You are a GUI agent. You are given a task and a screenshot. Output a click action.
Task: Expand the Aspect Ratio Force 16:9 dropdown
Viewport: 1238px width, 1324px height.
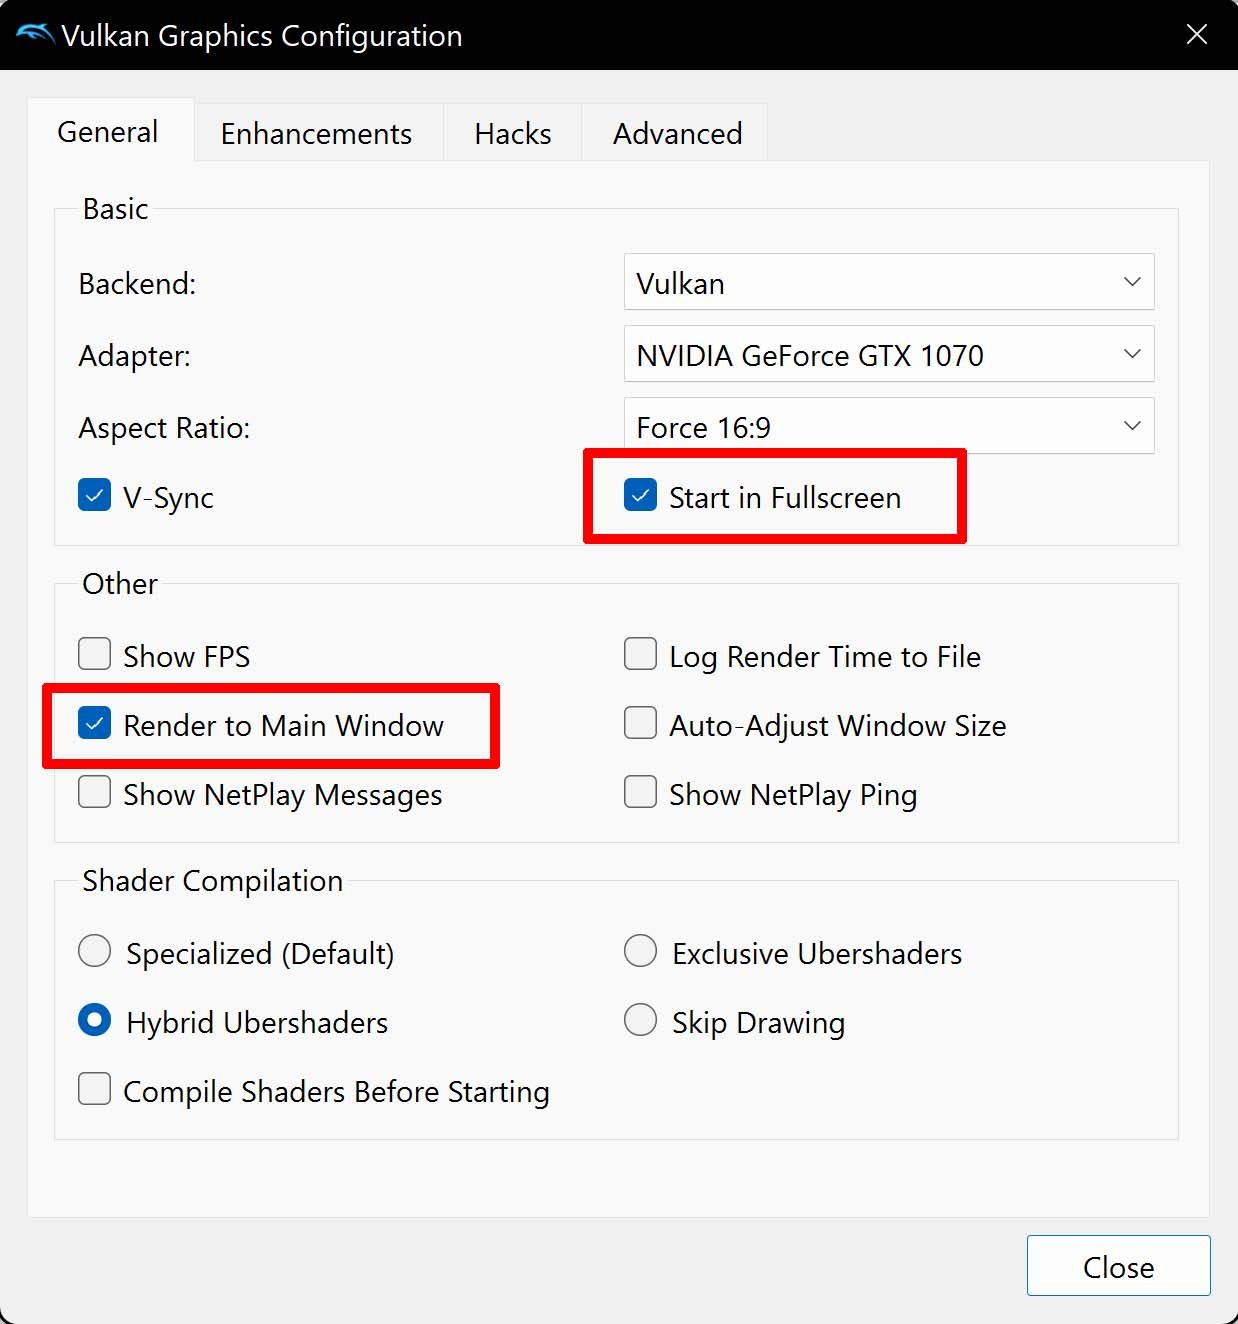tap(889, 427)
